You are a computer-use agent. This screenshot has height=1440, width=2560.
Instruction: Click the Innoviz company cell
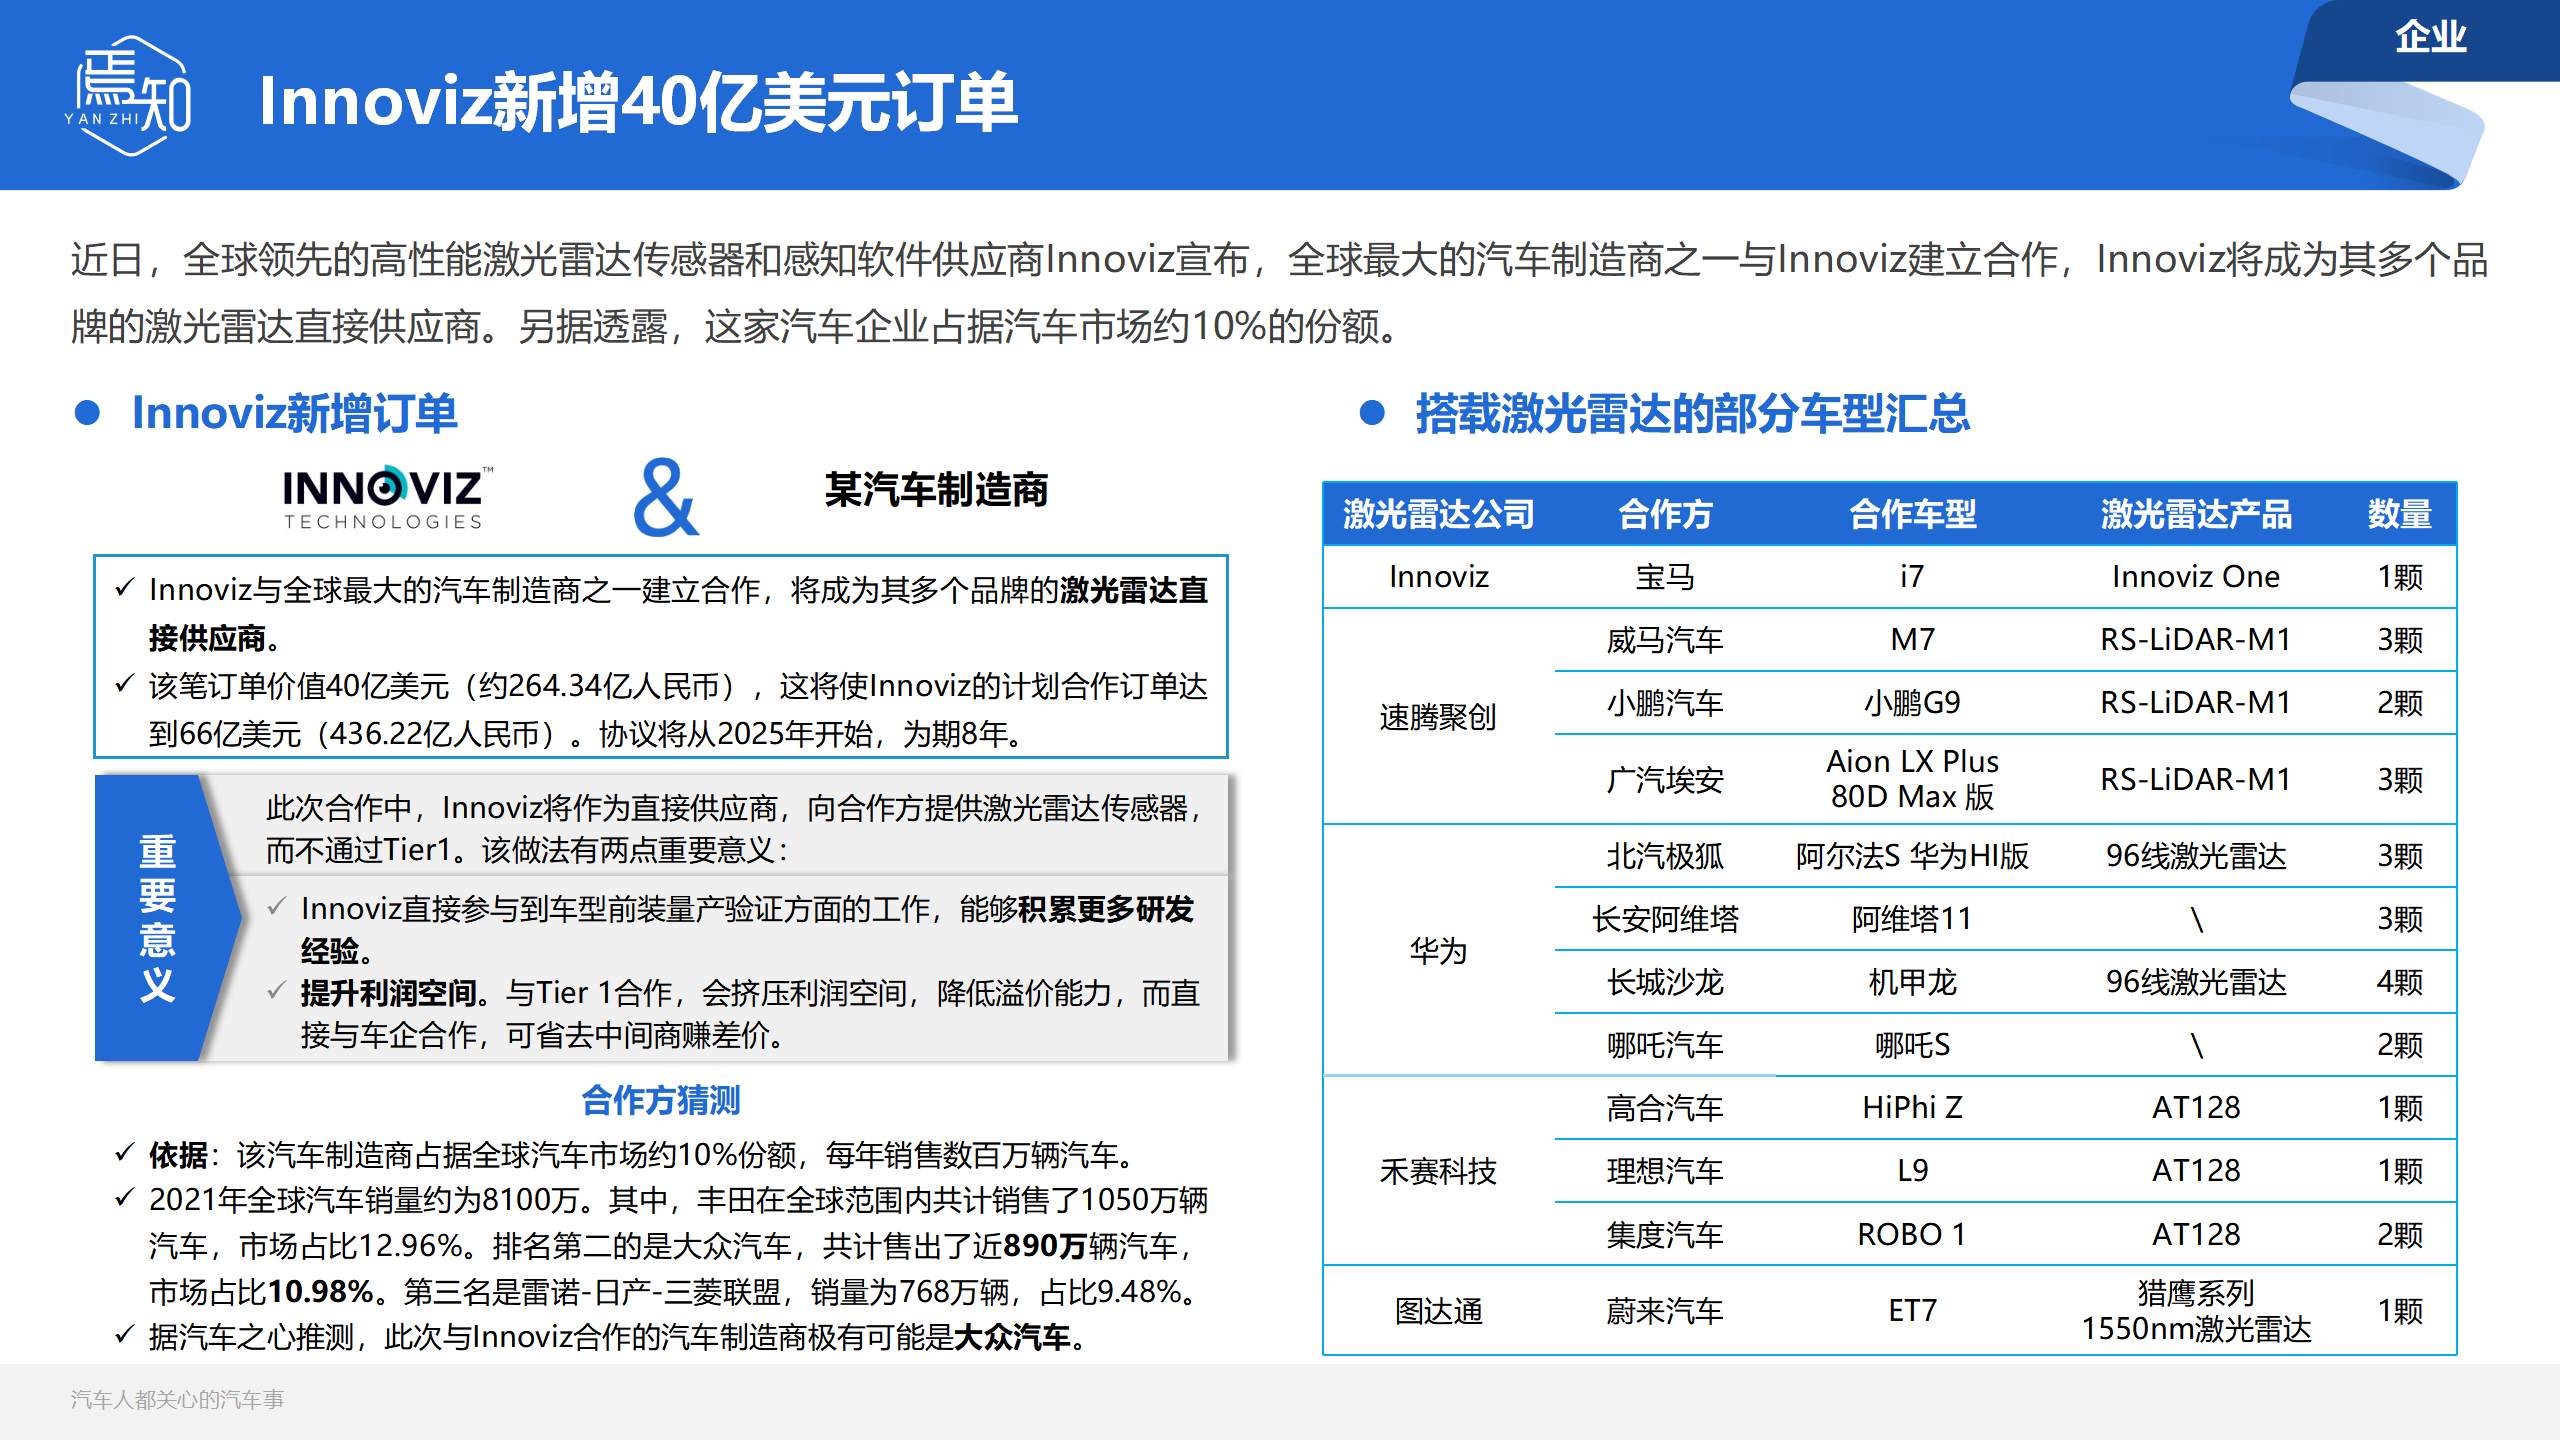tap(1438, 577)
